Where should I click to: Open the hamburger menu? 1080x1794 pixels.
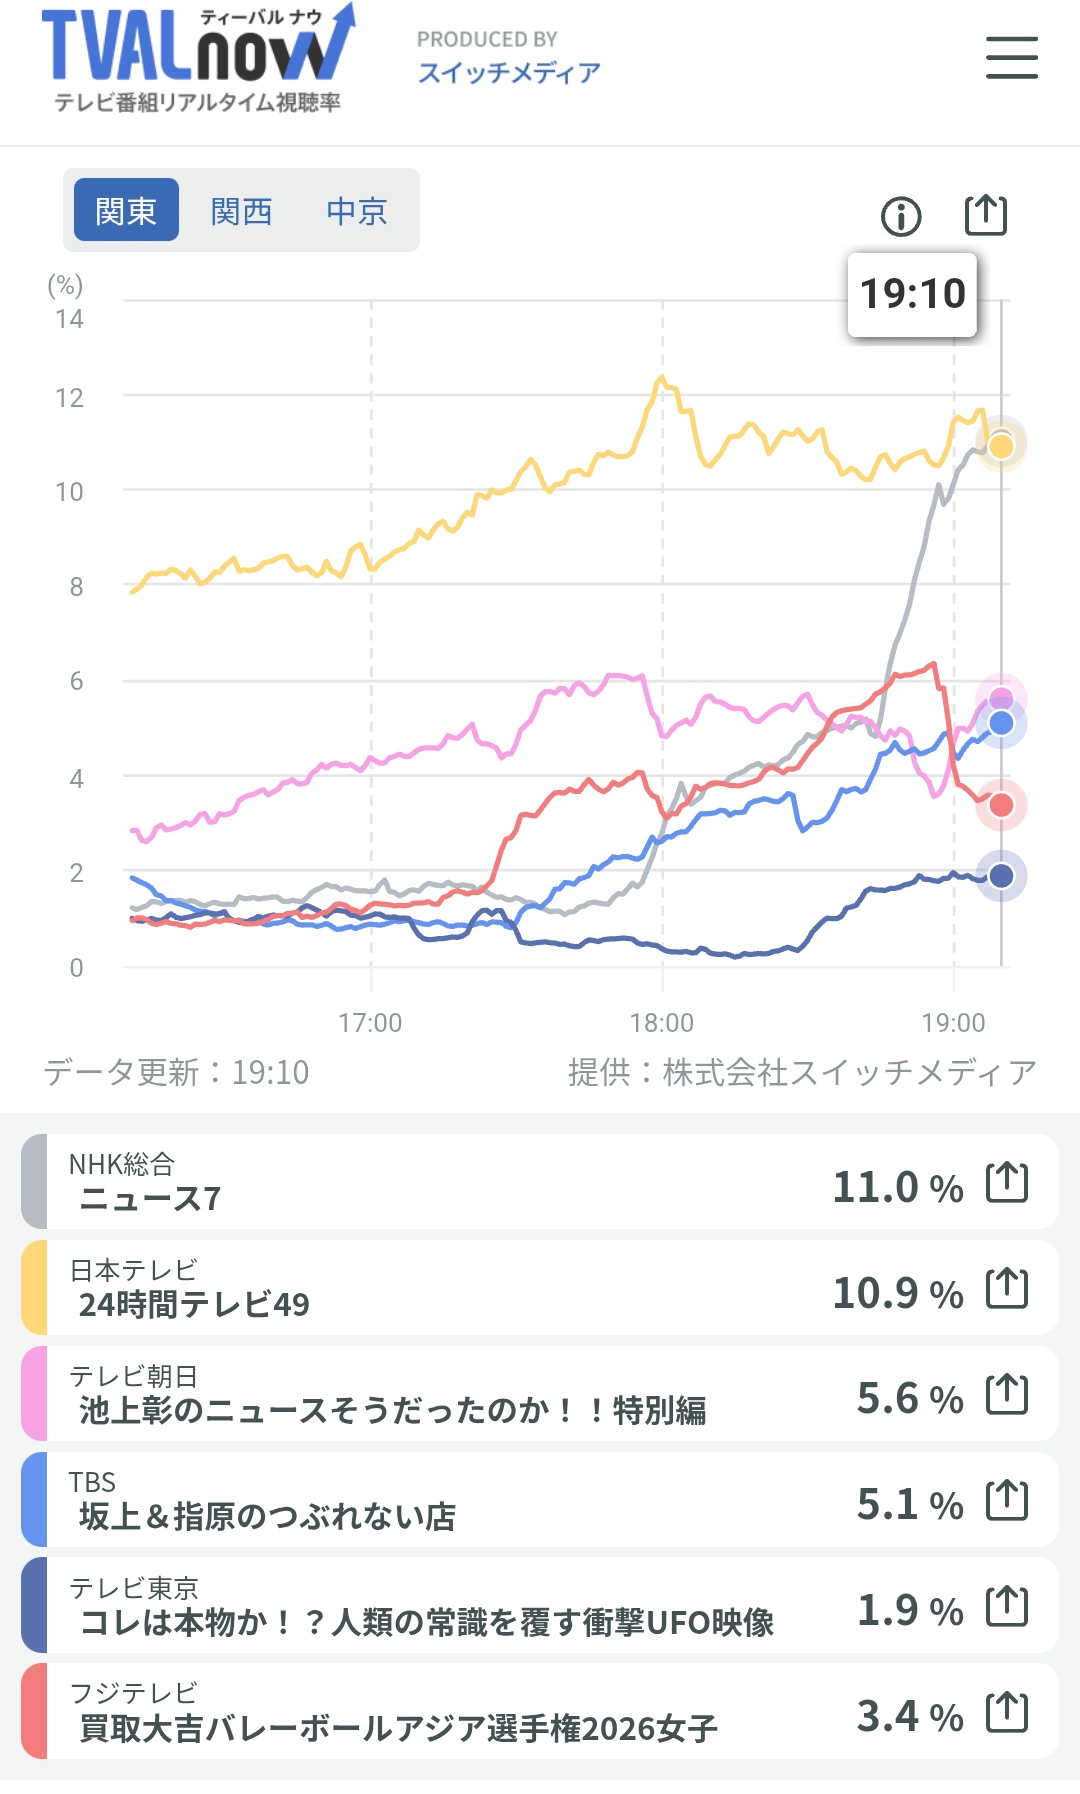click(x=1011, y=57)
